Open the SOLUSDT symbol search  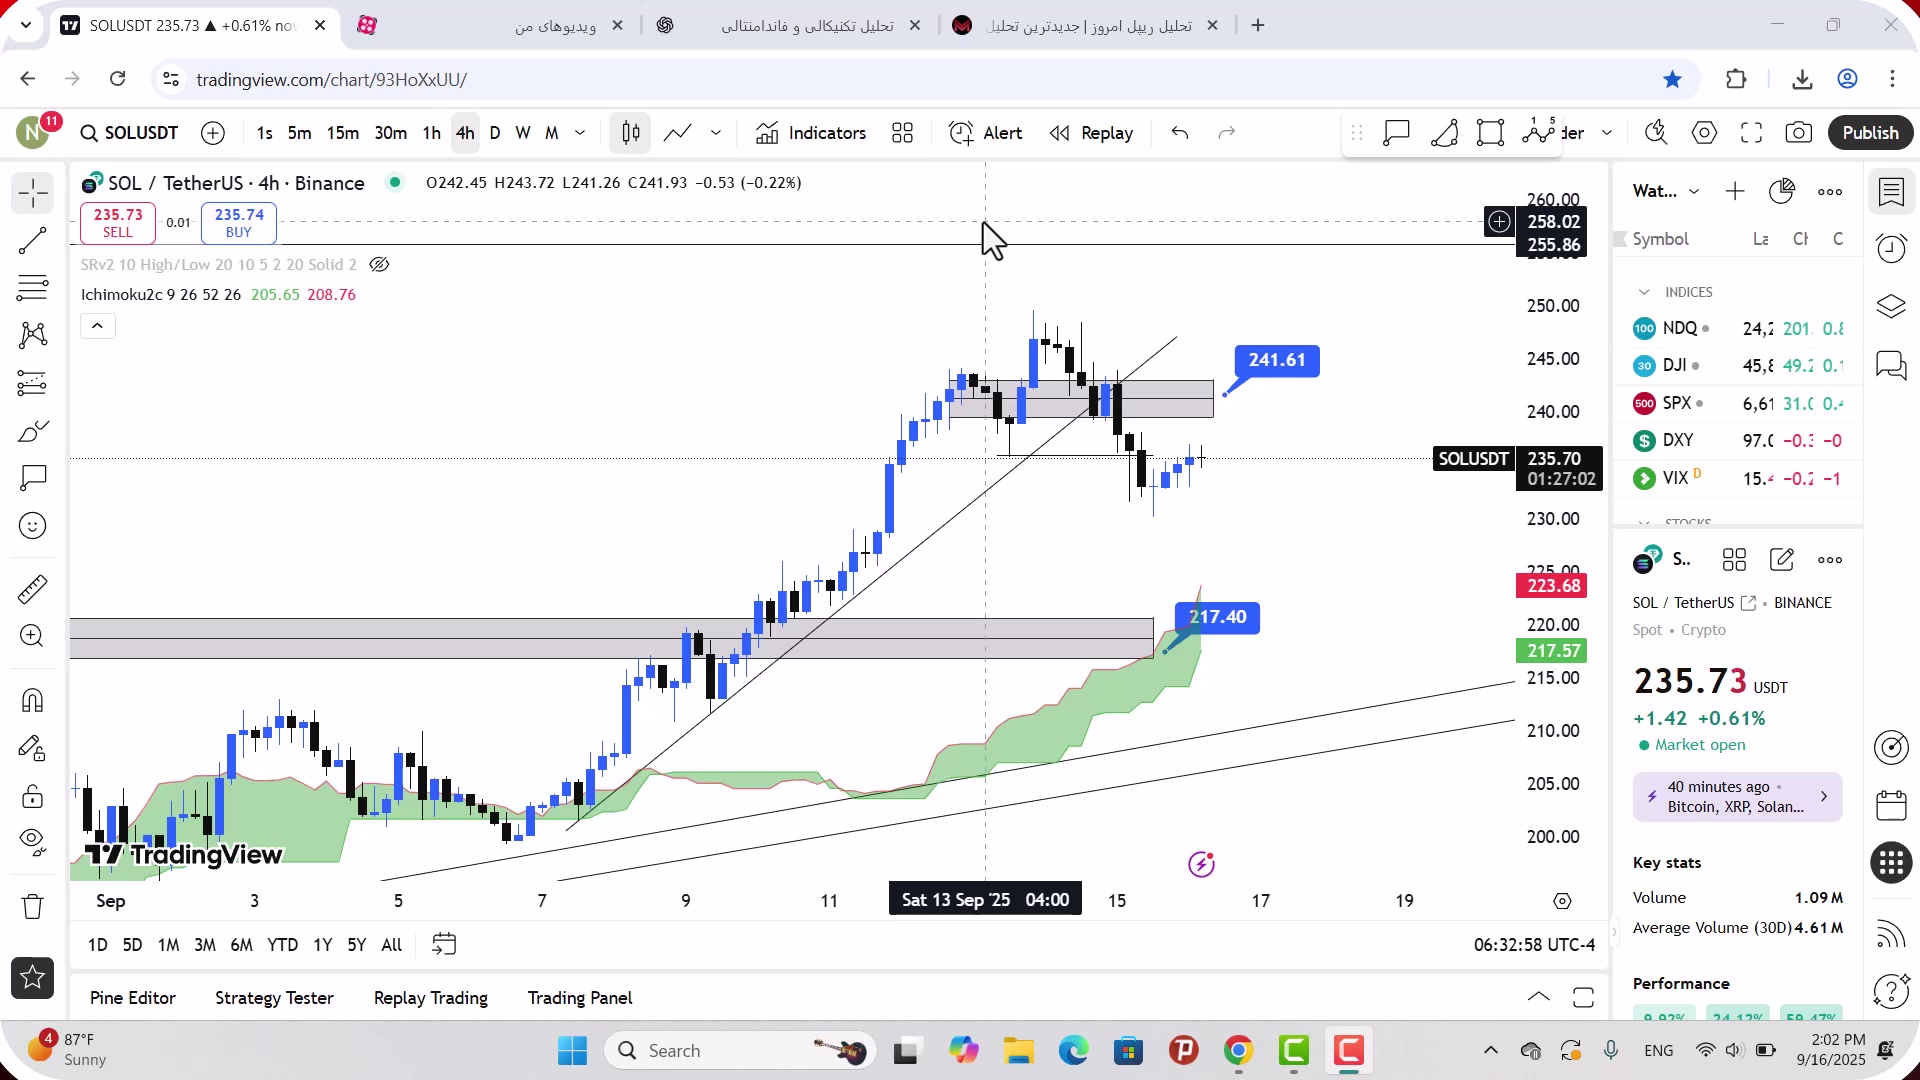129,133
